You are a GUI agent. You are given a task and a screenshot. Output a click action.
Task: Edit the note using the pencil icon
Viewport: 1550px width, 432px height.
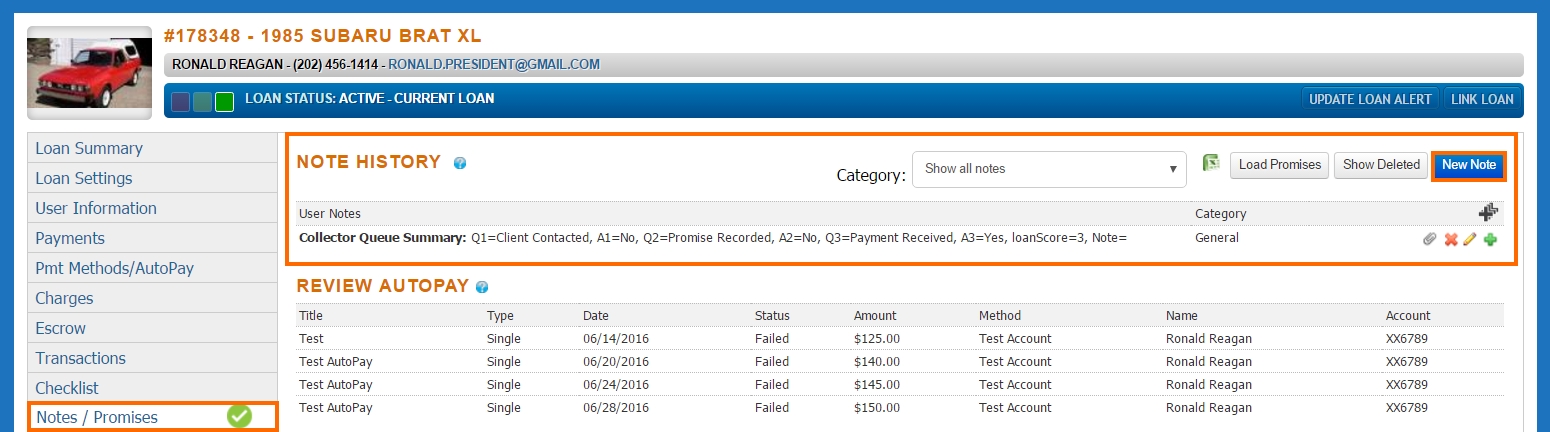1470,240
